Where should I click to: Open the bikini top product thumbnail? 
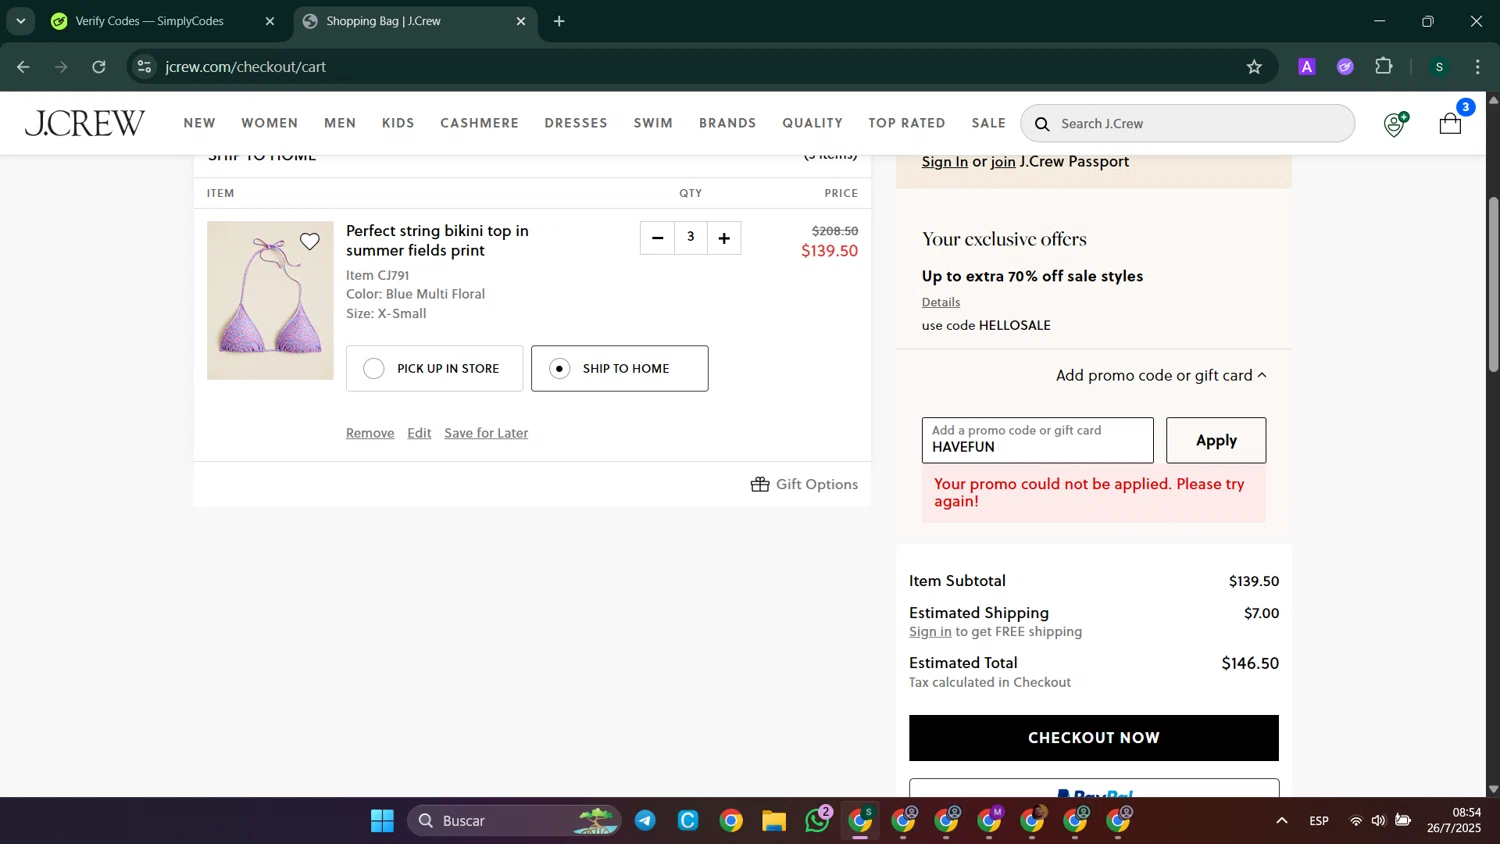point(270,301)
